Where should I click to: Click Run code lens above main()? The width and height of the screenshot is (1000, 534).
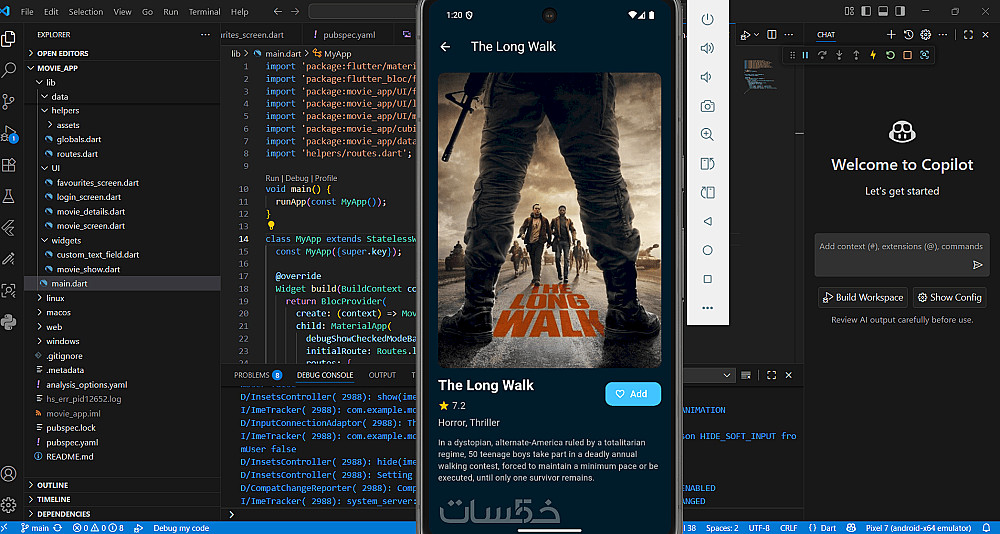tap(272, 178)
